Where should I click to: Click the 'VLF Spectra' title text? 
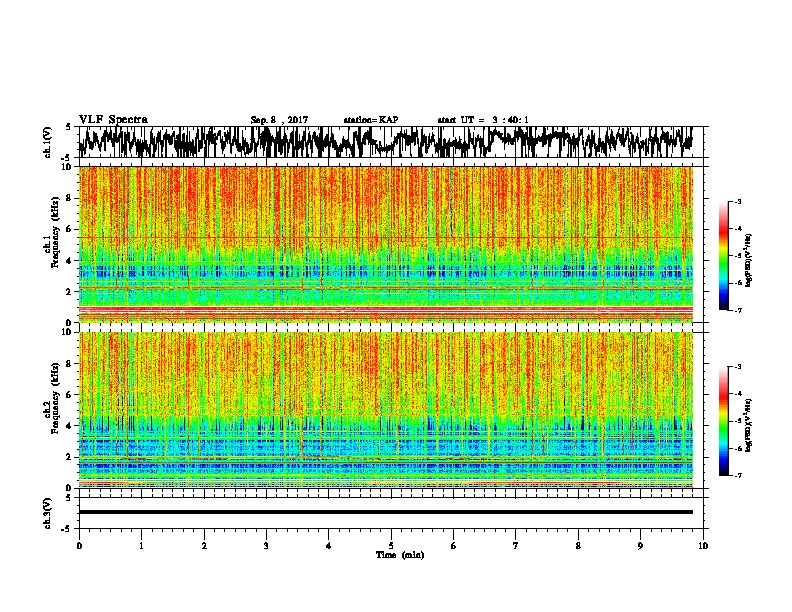coord(113,120)
